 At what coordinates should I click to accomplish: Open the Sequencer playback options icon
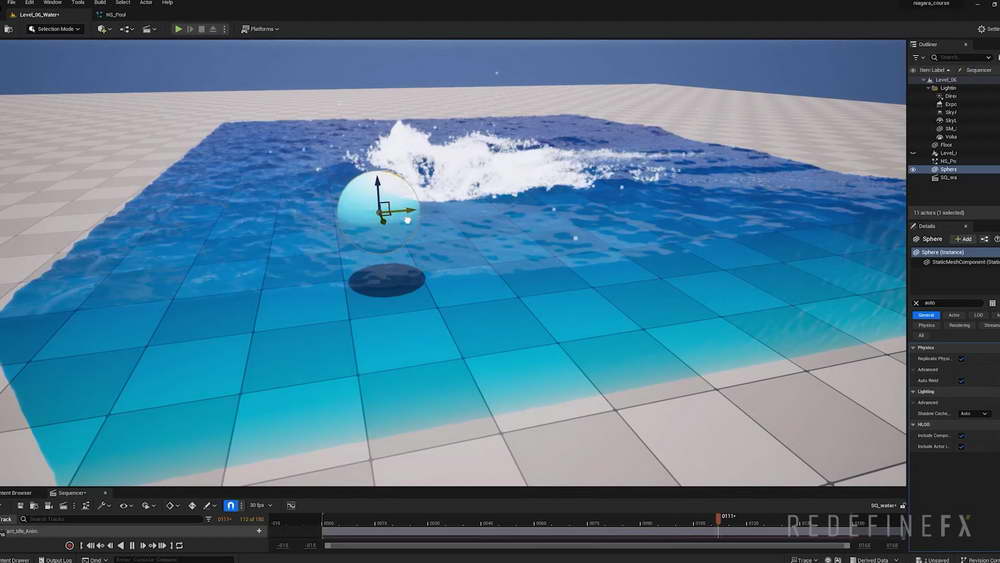pos(148,506)
